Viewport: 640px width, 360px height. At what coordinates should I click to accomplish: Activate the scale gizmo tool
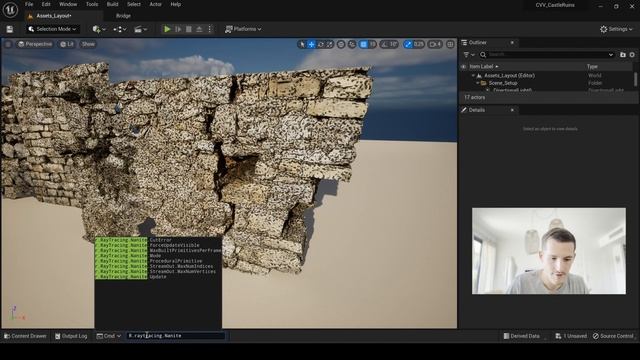click(330, 44)
